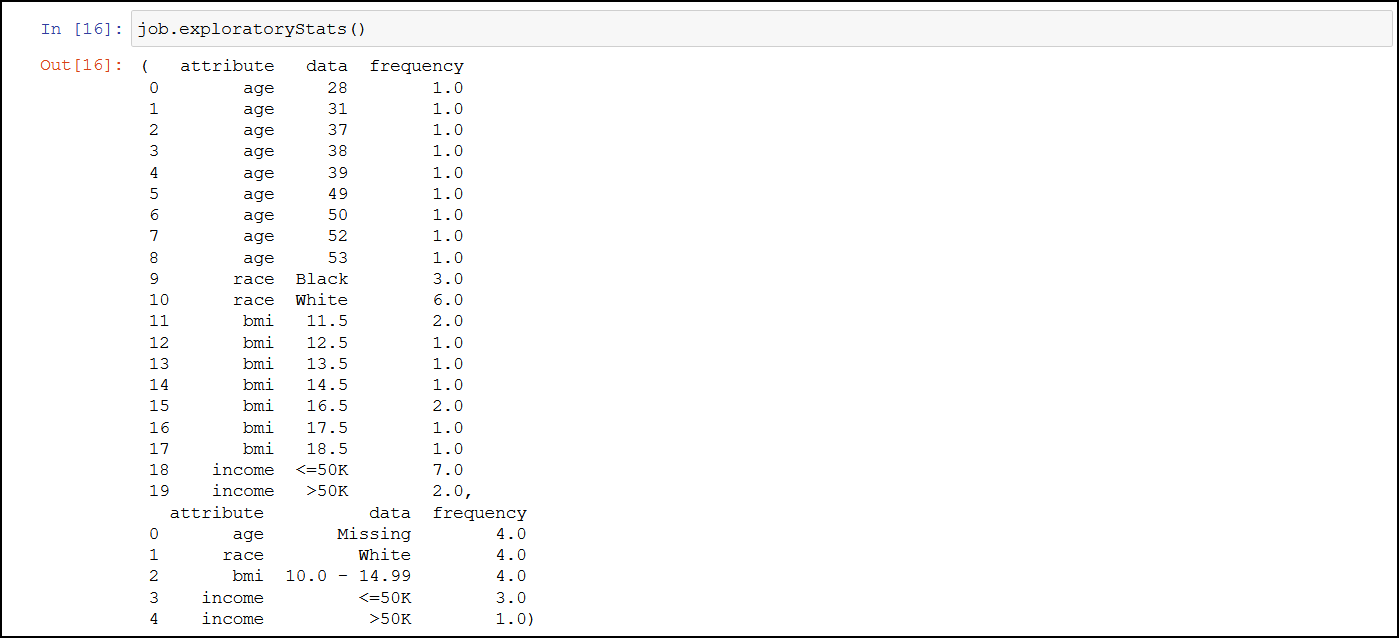Click the data column header text
The image size is (1399, 638).
326,65
